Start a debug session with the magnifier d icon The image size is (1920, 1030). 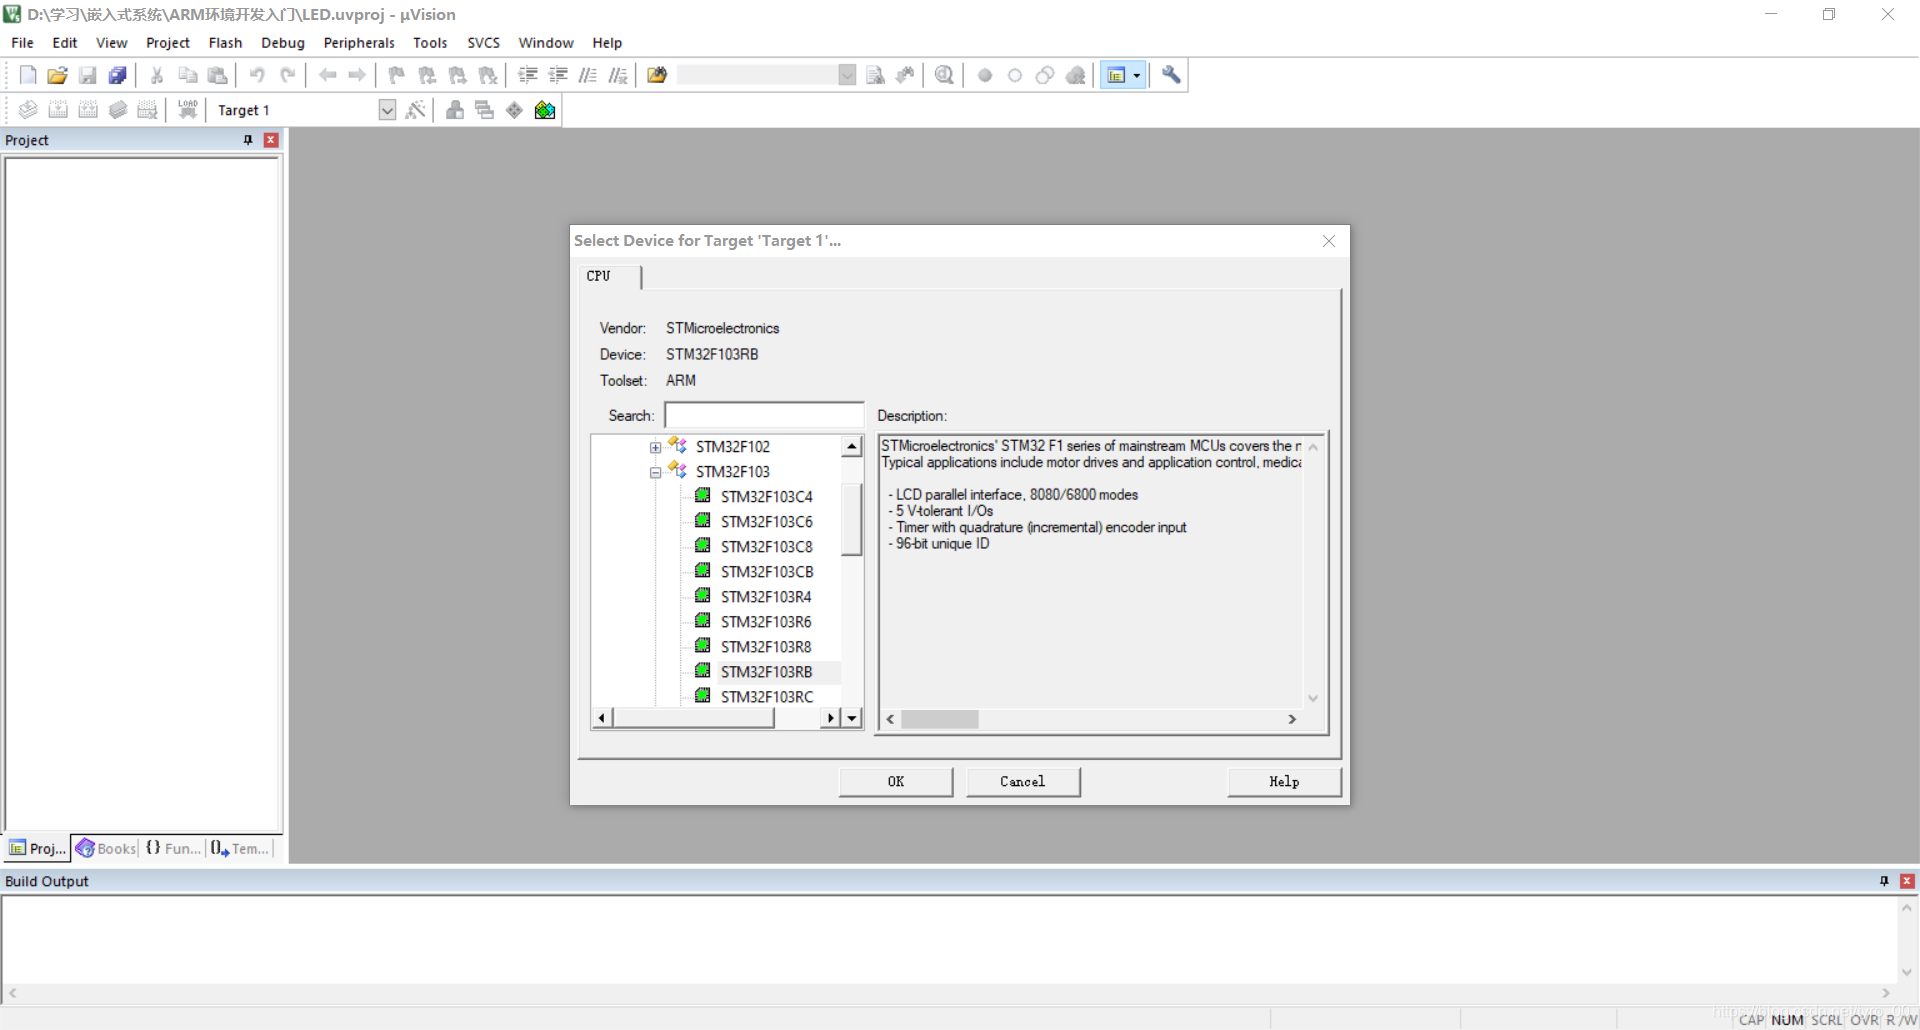pyautogui.click(x=944, y=75)
